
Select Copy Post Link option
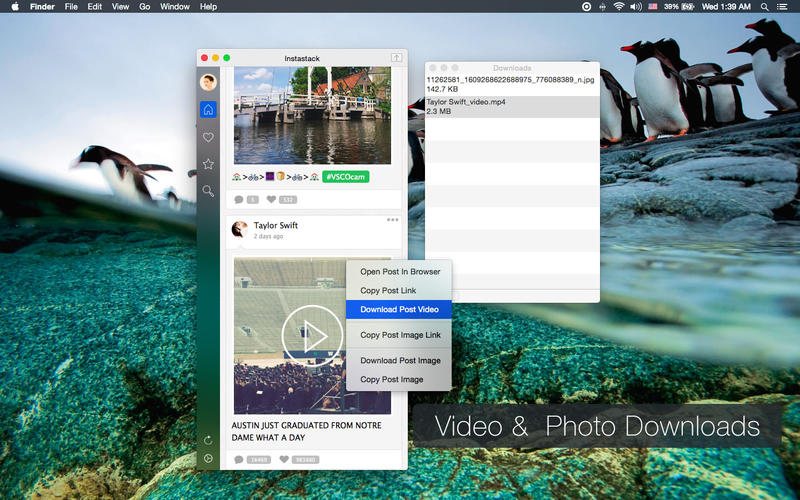[388, 291]
